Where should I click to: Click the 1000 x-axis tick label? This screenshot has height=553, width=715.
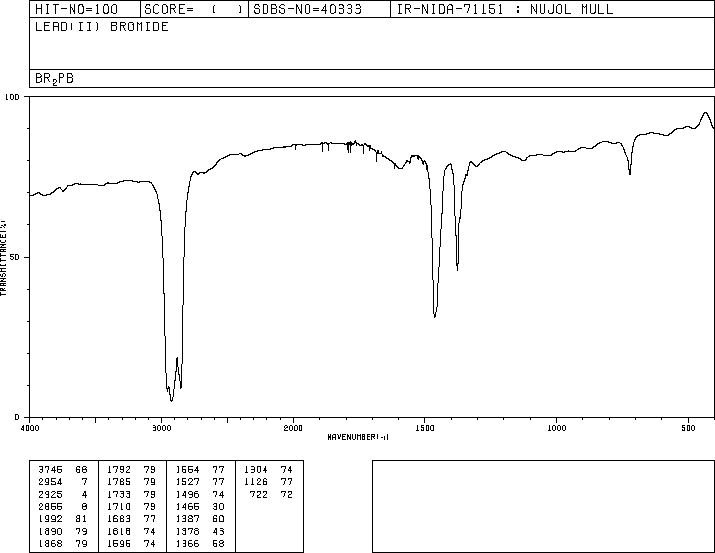pyautogui.click(x=556, y=428)
